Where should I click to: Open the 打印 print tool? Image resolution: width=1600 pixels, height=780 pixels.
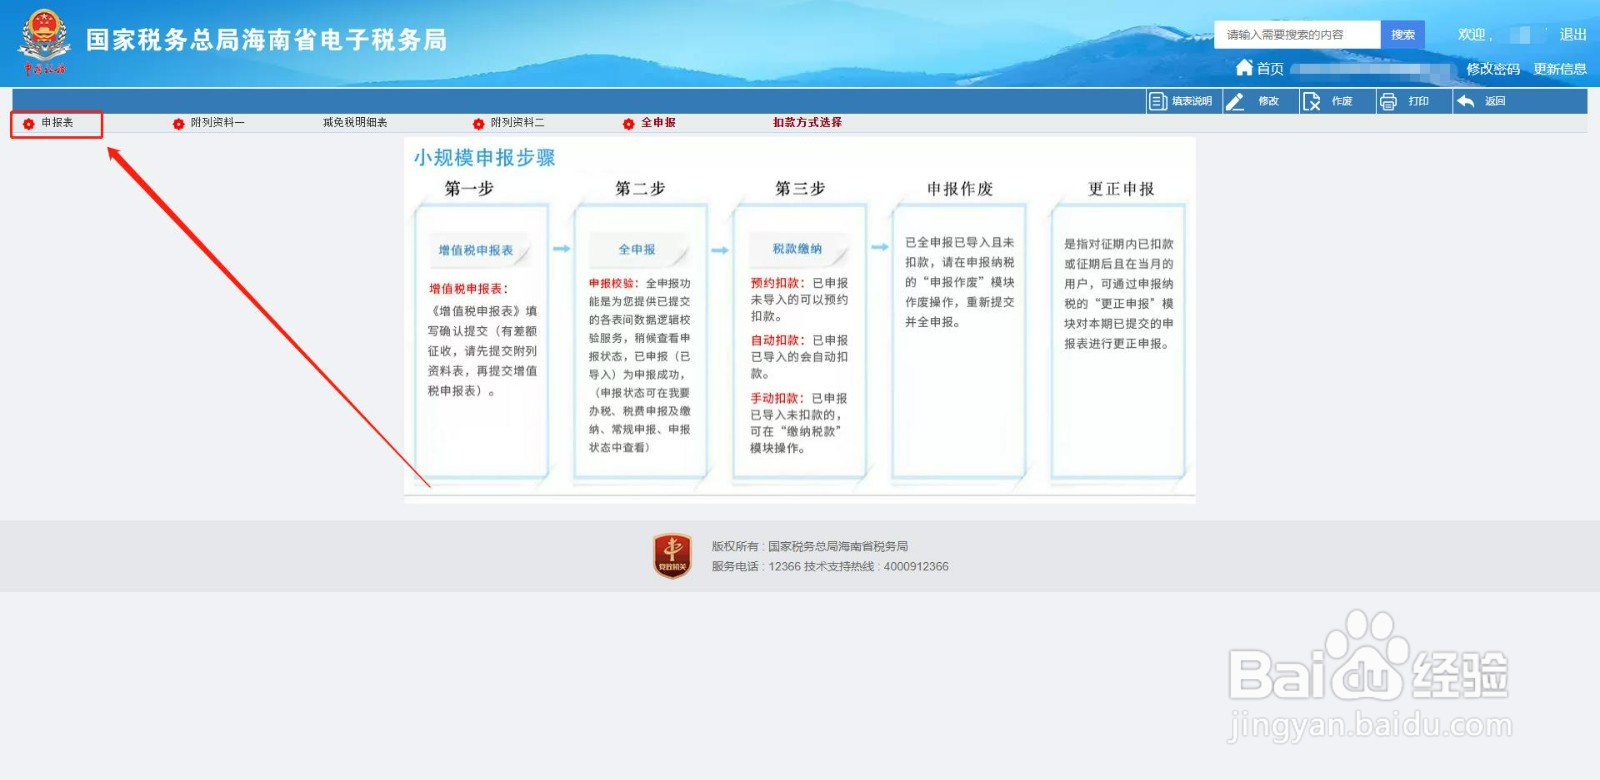[x=1404, y=101]
